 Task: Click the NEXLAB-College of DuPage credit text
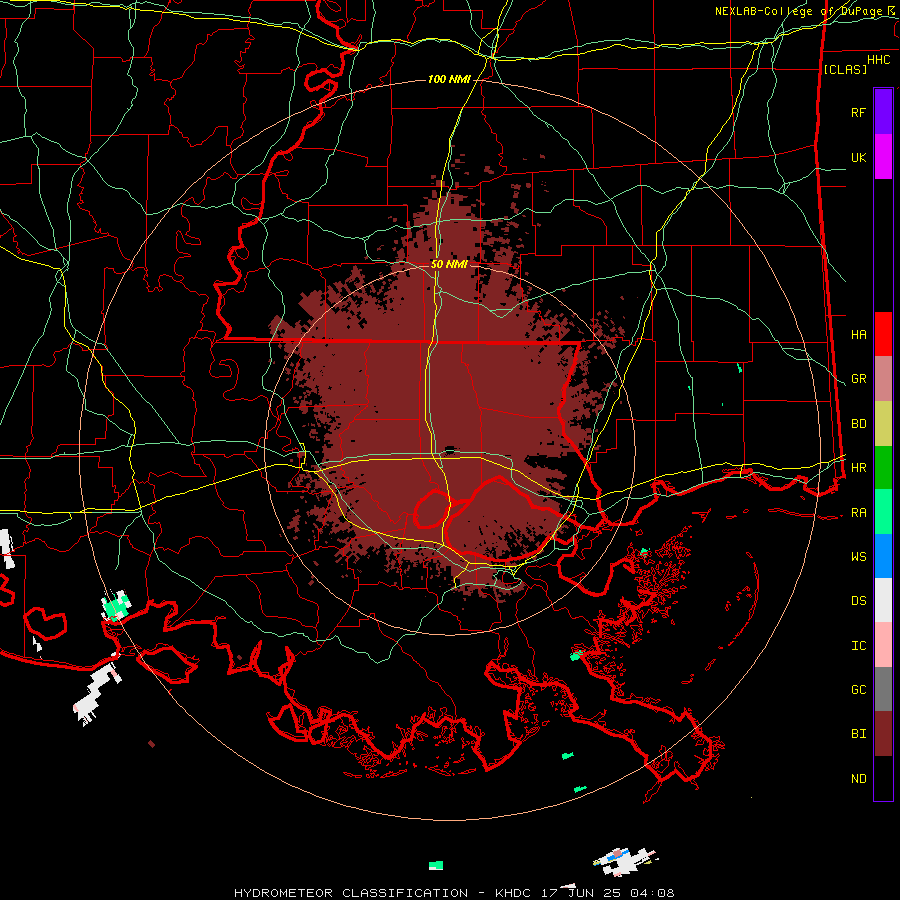point(800,11)
